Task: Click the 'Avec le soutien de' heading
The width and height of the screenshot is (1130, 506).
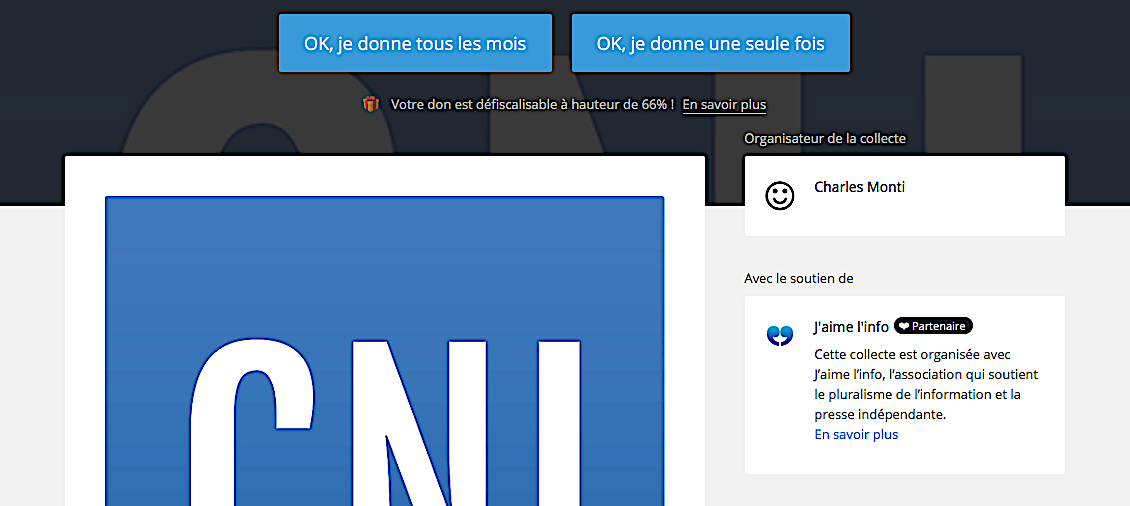Action: pyautogui.click(x=799, y=278)
